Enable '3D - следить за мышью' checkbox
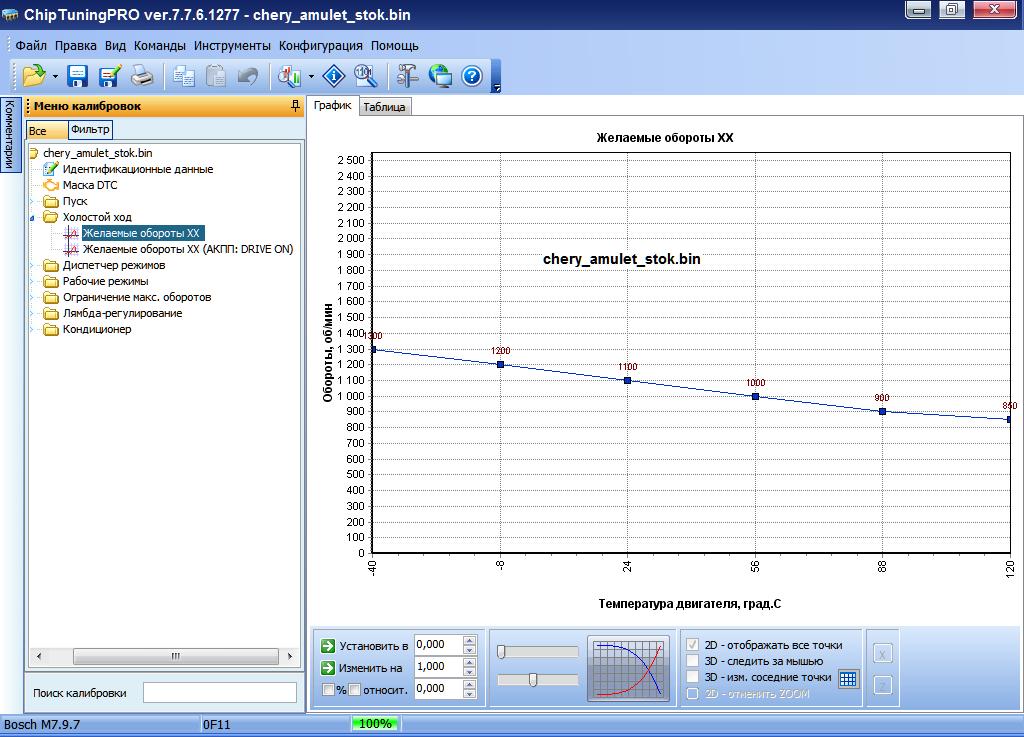The width and height of the screenshot is (1024, 737). [x=693, y=661]
